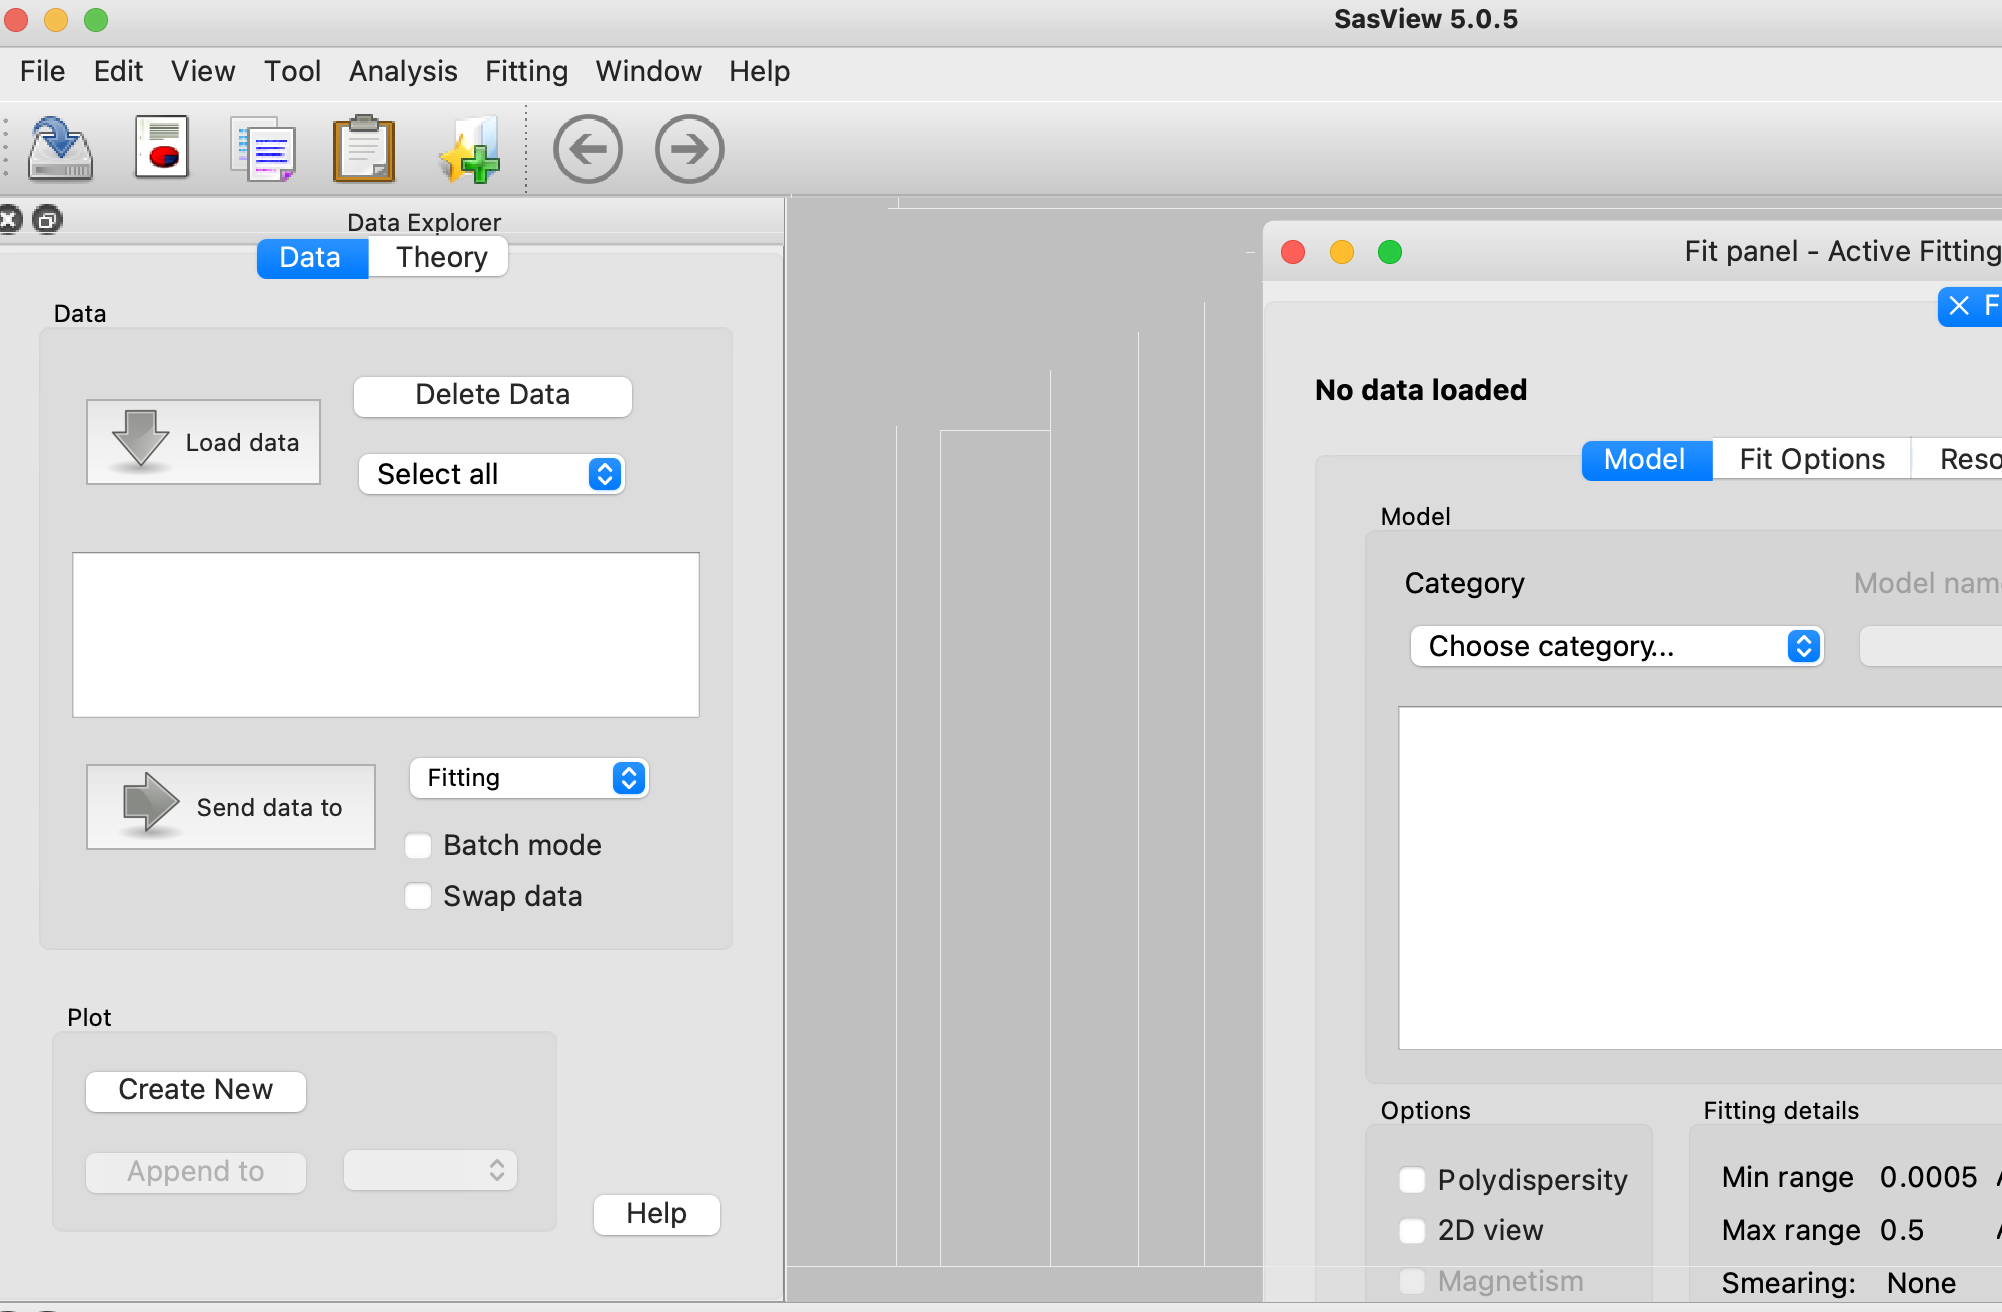Screen dimensions: 2002x1312
Task: Click the Load Data toolbar icon
Action: tap(59, 148)
